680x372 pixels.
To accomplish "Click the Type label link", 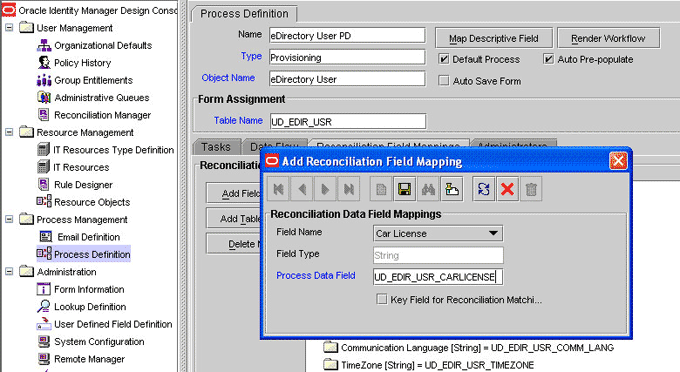I will point(252,56).
